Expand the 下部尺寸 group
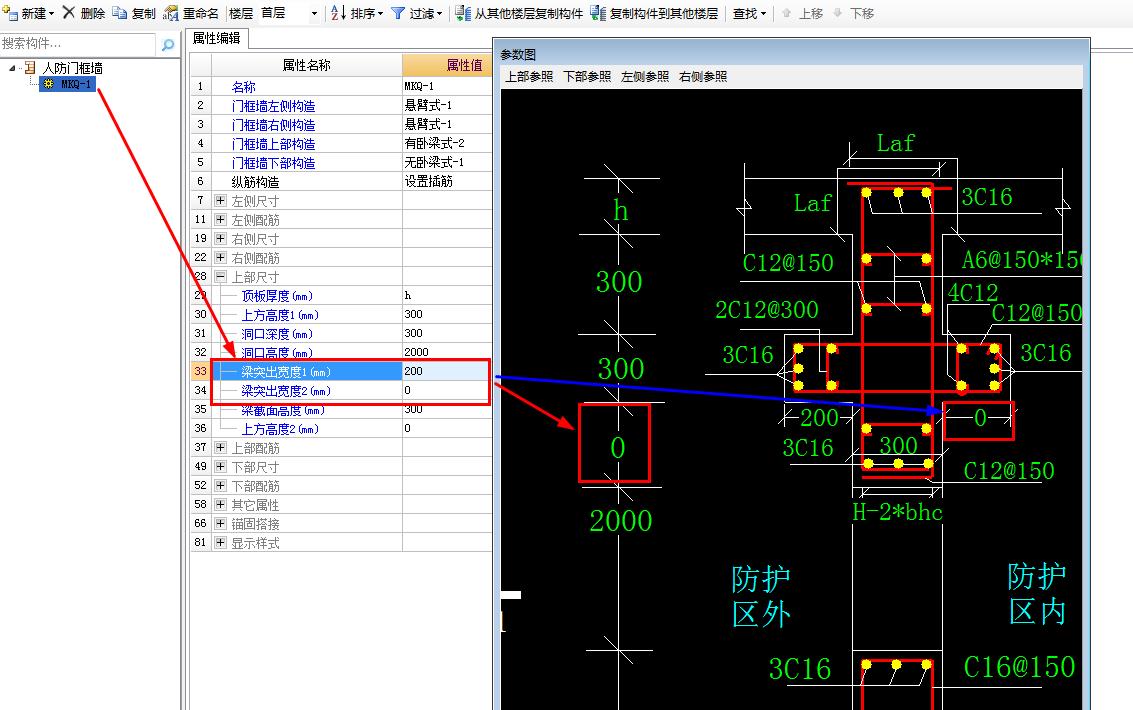Screen dimensions: 1133x710 tap(220, 467)
